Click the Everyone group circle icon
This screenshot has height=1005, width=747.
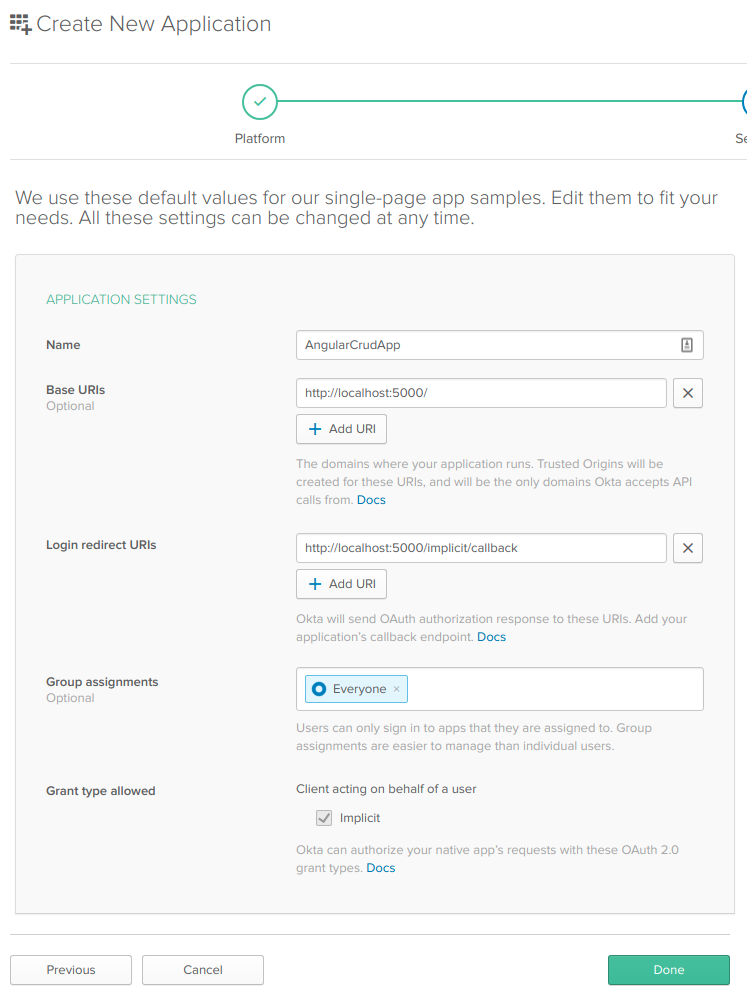(x=319, y=689)
